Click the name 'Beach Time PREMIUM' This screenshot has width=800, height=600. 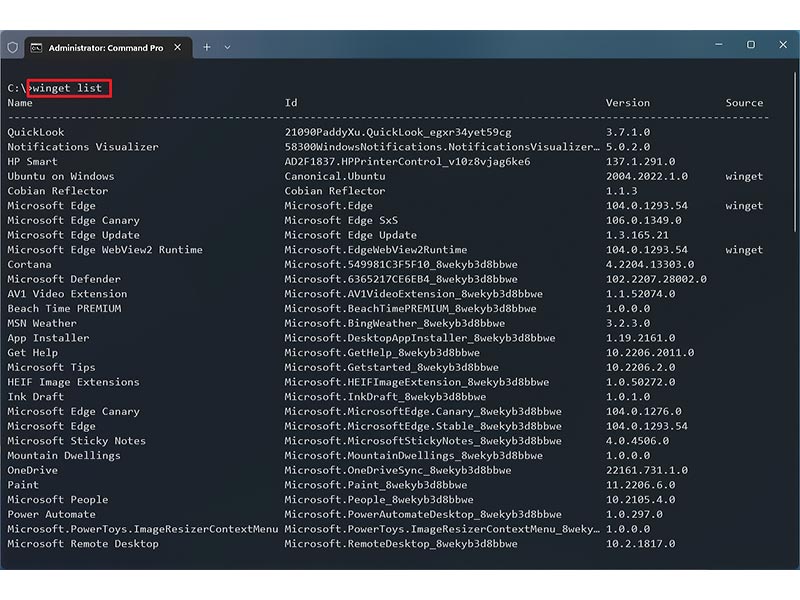coord(64,309)
